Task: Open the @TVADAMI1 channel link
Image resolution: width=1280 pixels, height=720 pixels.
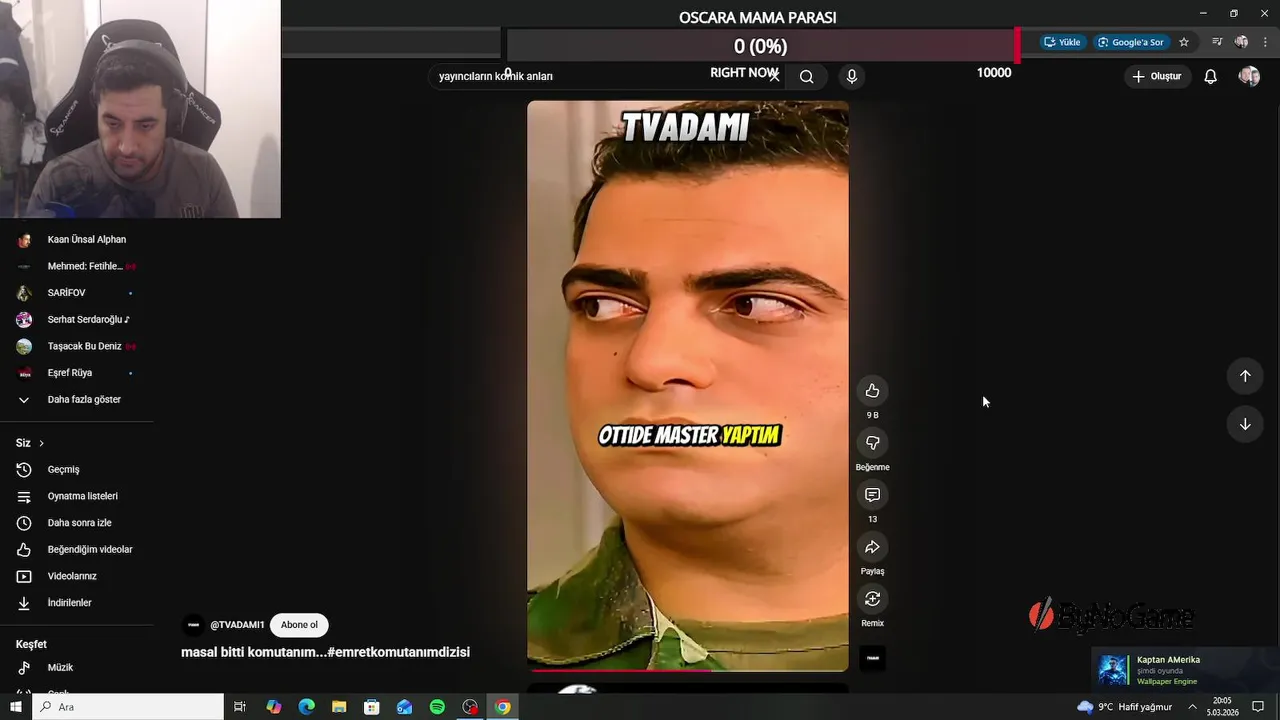Action: coord(237,625)
